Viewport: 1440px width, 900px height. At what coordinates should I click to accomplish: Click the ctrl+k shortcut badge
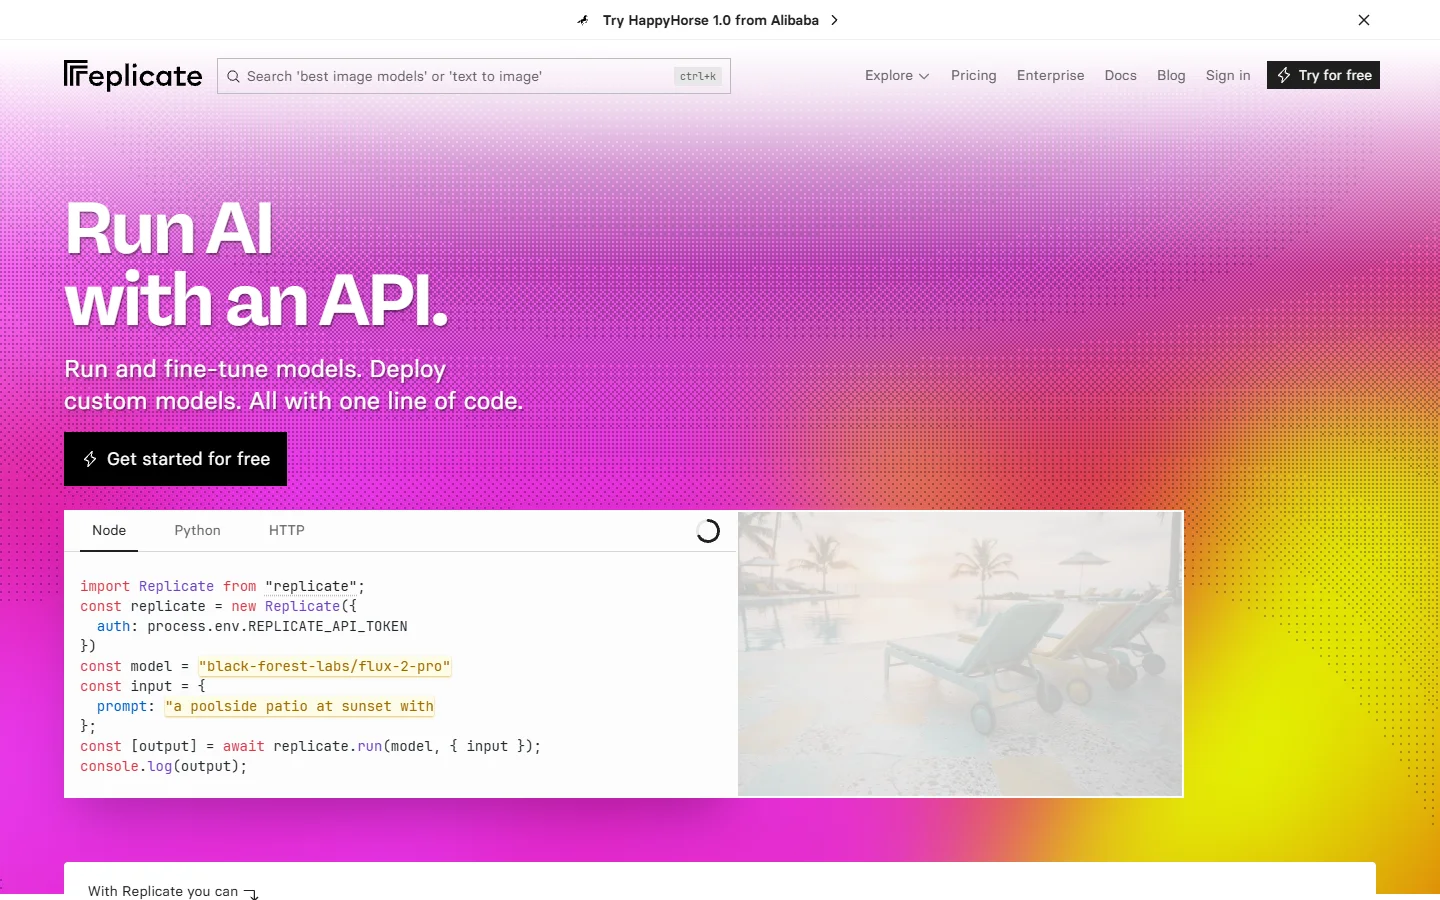pos(698,76)
